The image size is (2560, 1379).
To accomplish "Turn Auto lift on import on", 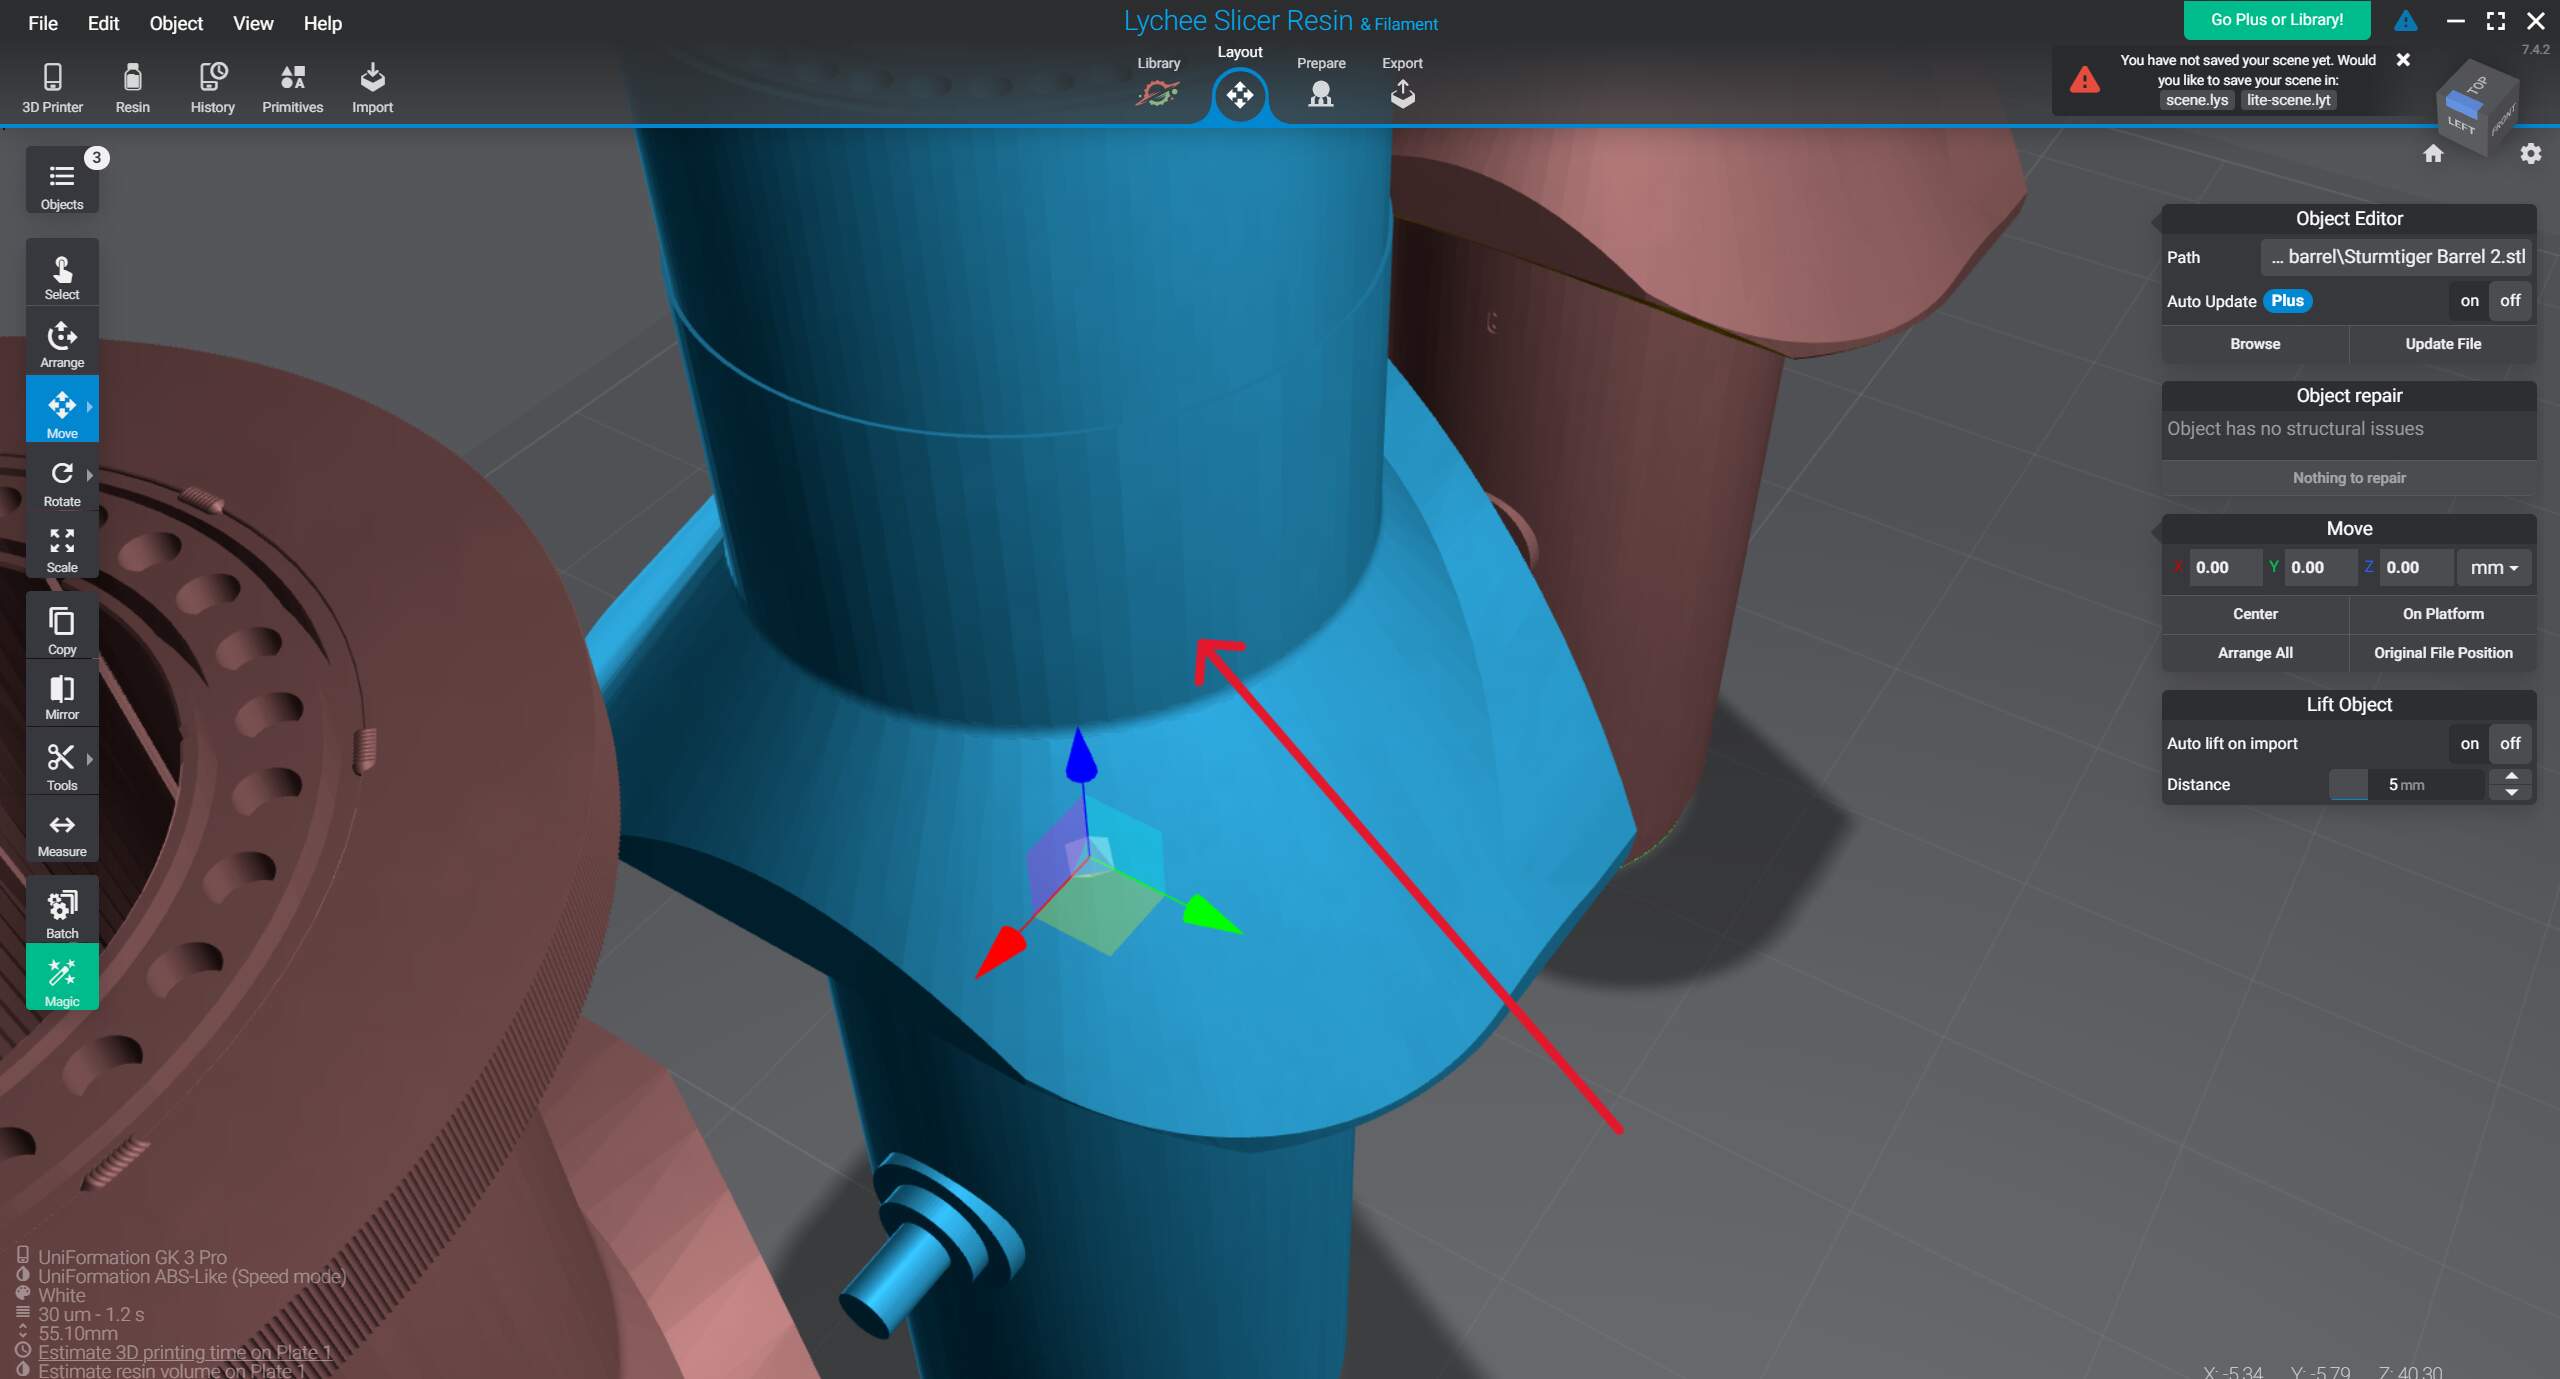I will 2469,743.
